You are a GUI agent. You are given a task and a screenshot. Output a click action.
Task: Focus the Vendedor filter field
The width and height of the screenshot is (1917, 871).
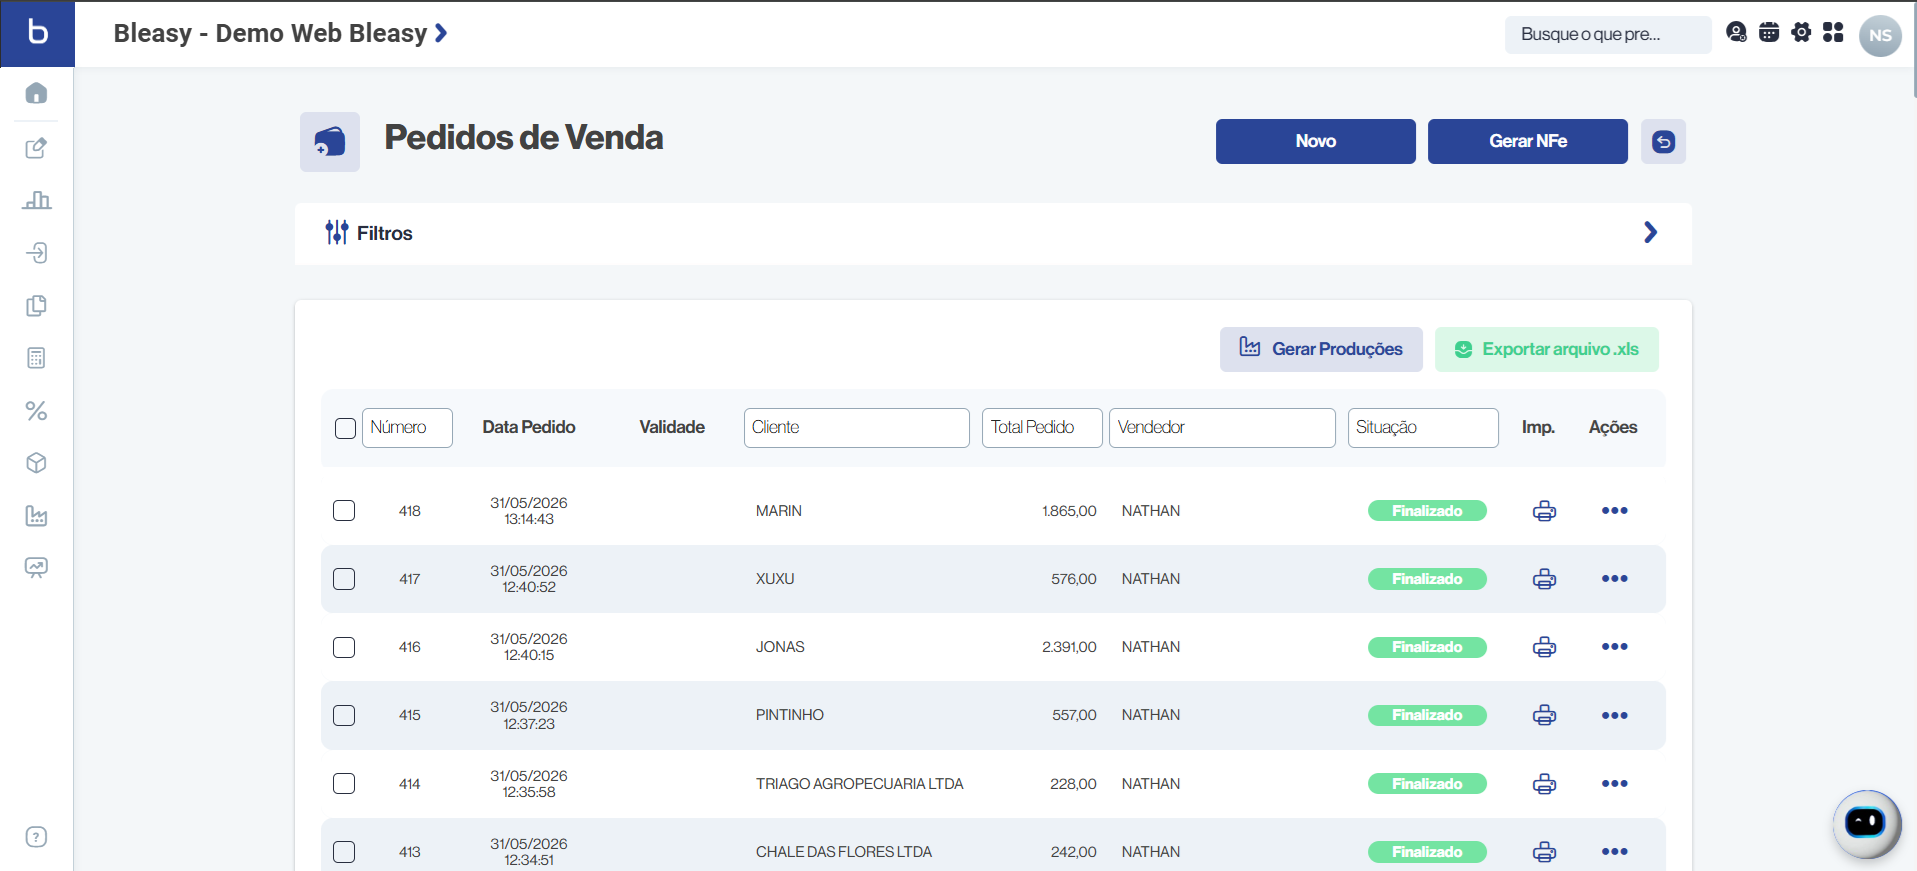point(1222,428)
